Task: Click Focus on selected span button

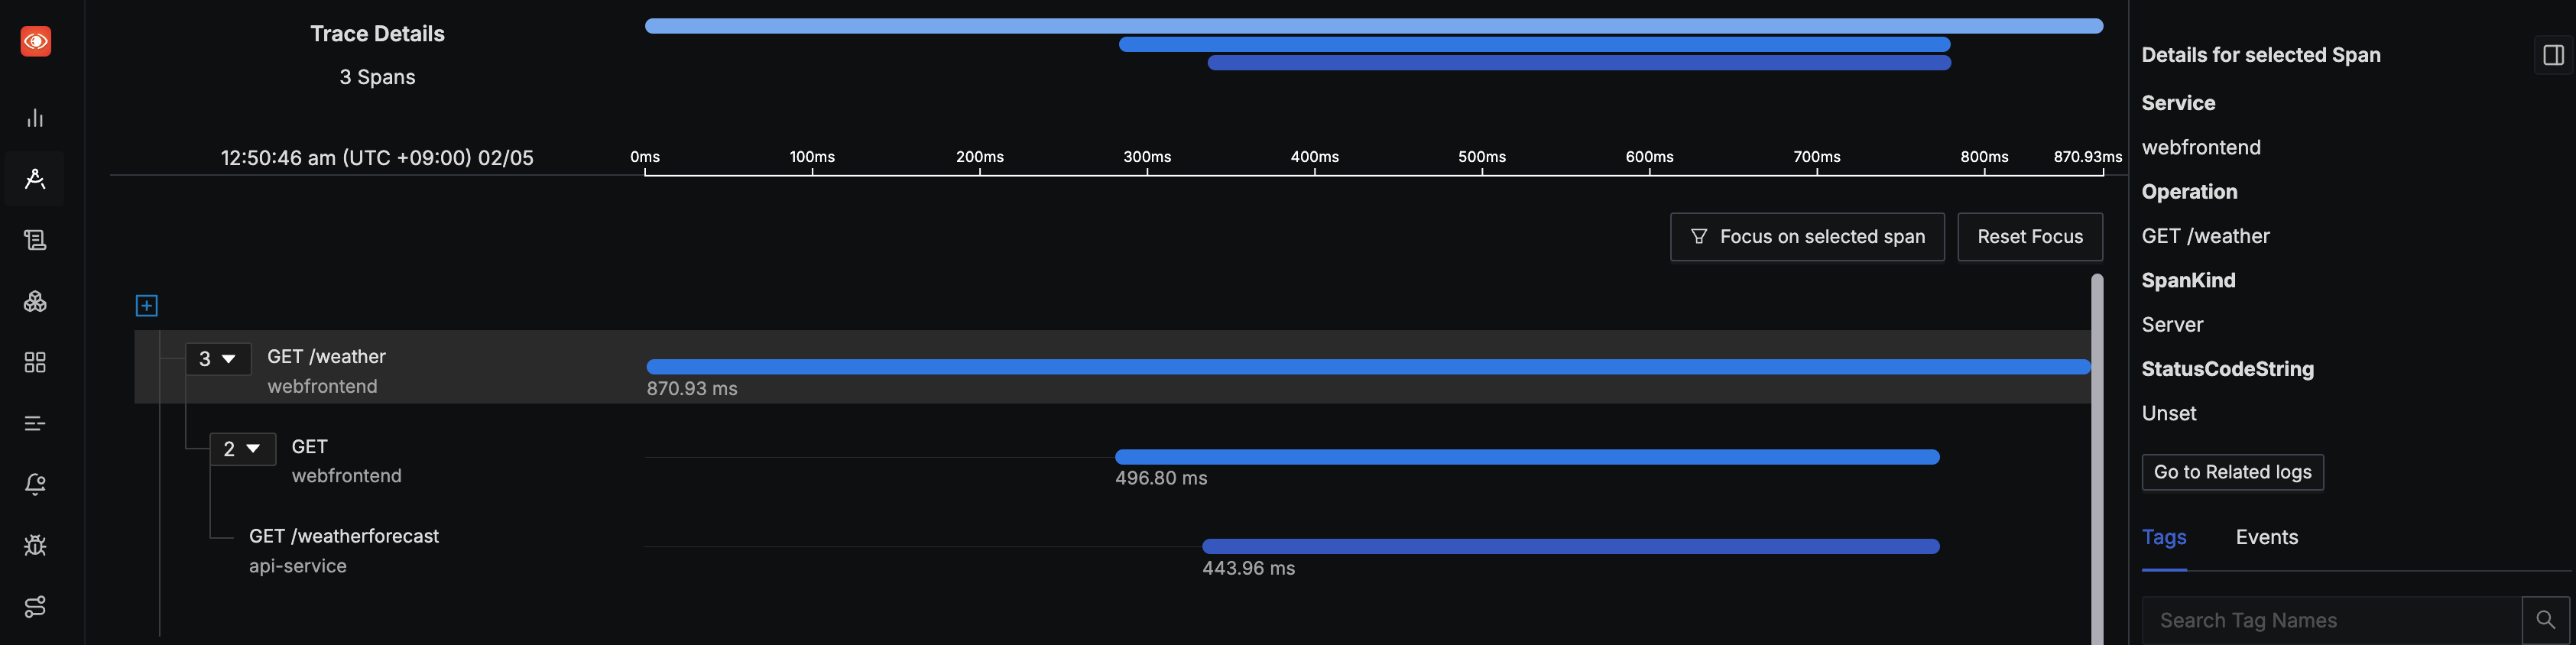Action: click(1806, 237)
